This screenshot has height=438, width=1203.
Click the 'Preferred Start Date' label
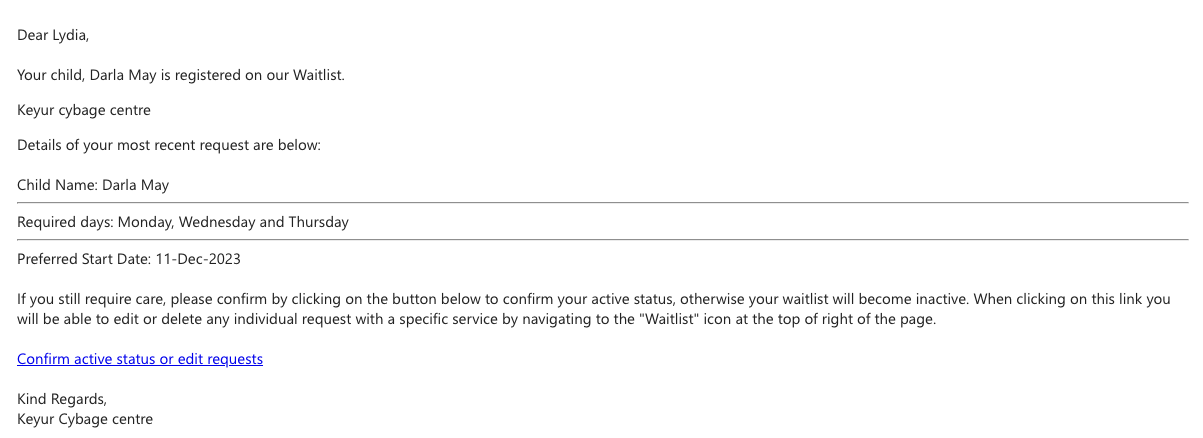click(x=83, y=259)
